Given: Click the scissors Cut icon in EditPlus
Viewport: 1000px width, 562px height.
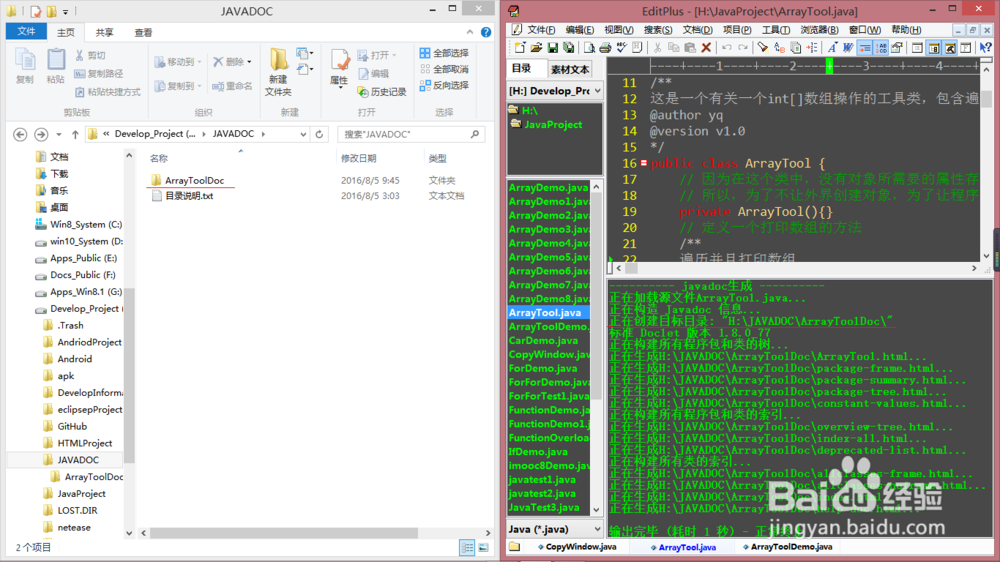Looking at the screenshot, I should pos(658,48).
